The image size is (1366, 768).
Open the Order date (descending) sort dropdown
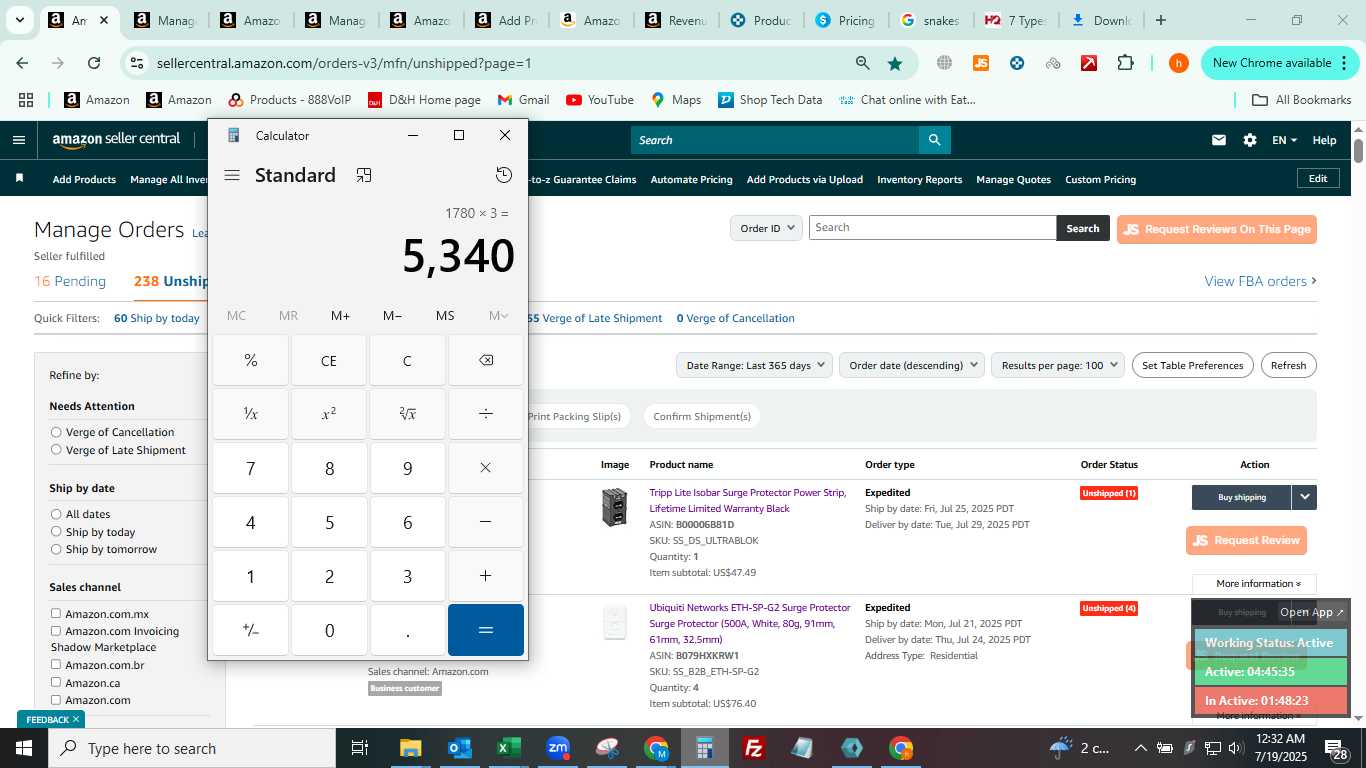click(912, 365)
